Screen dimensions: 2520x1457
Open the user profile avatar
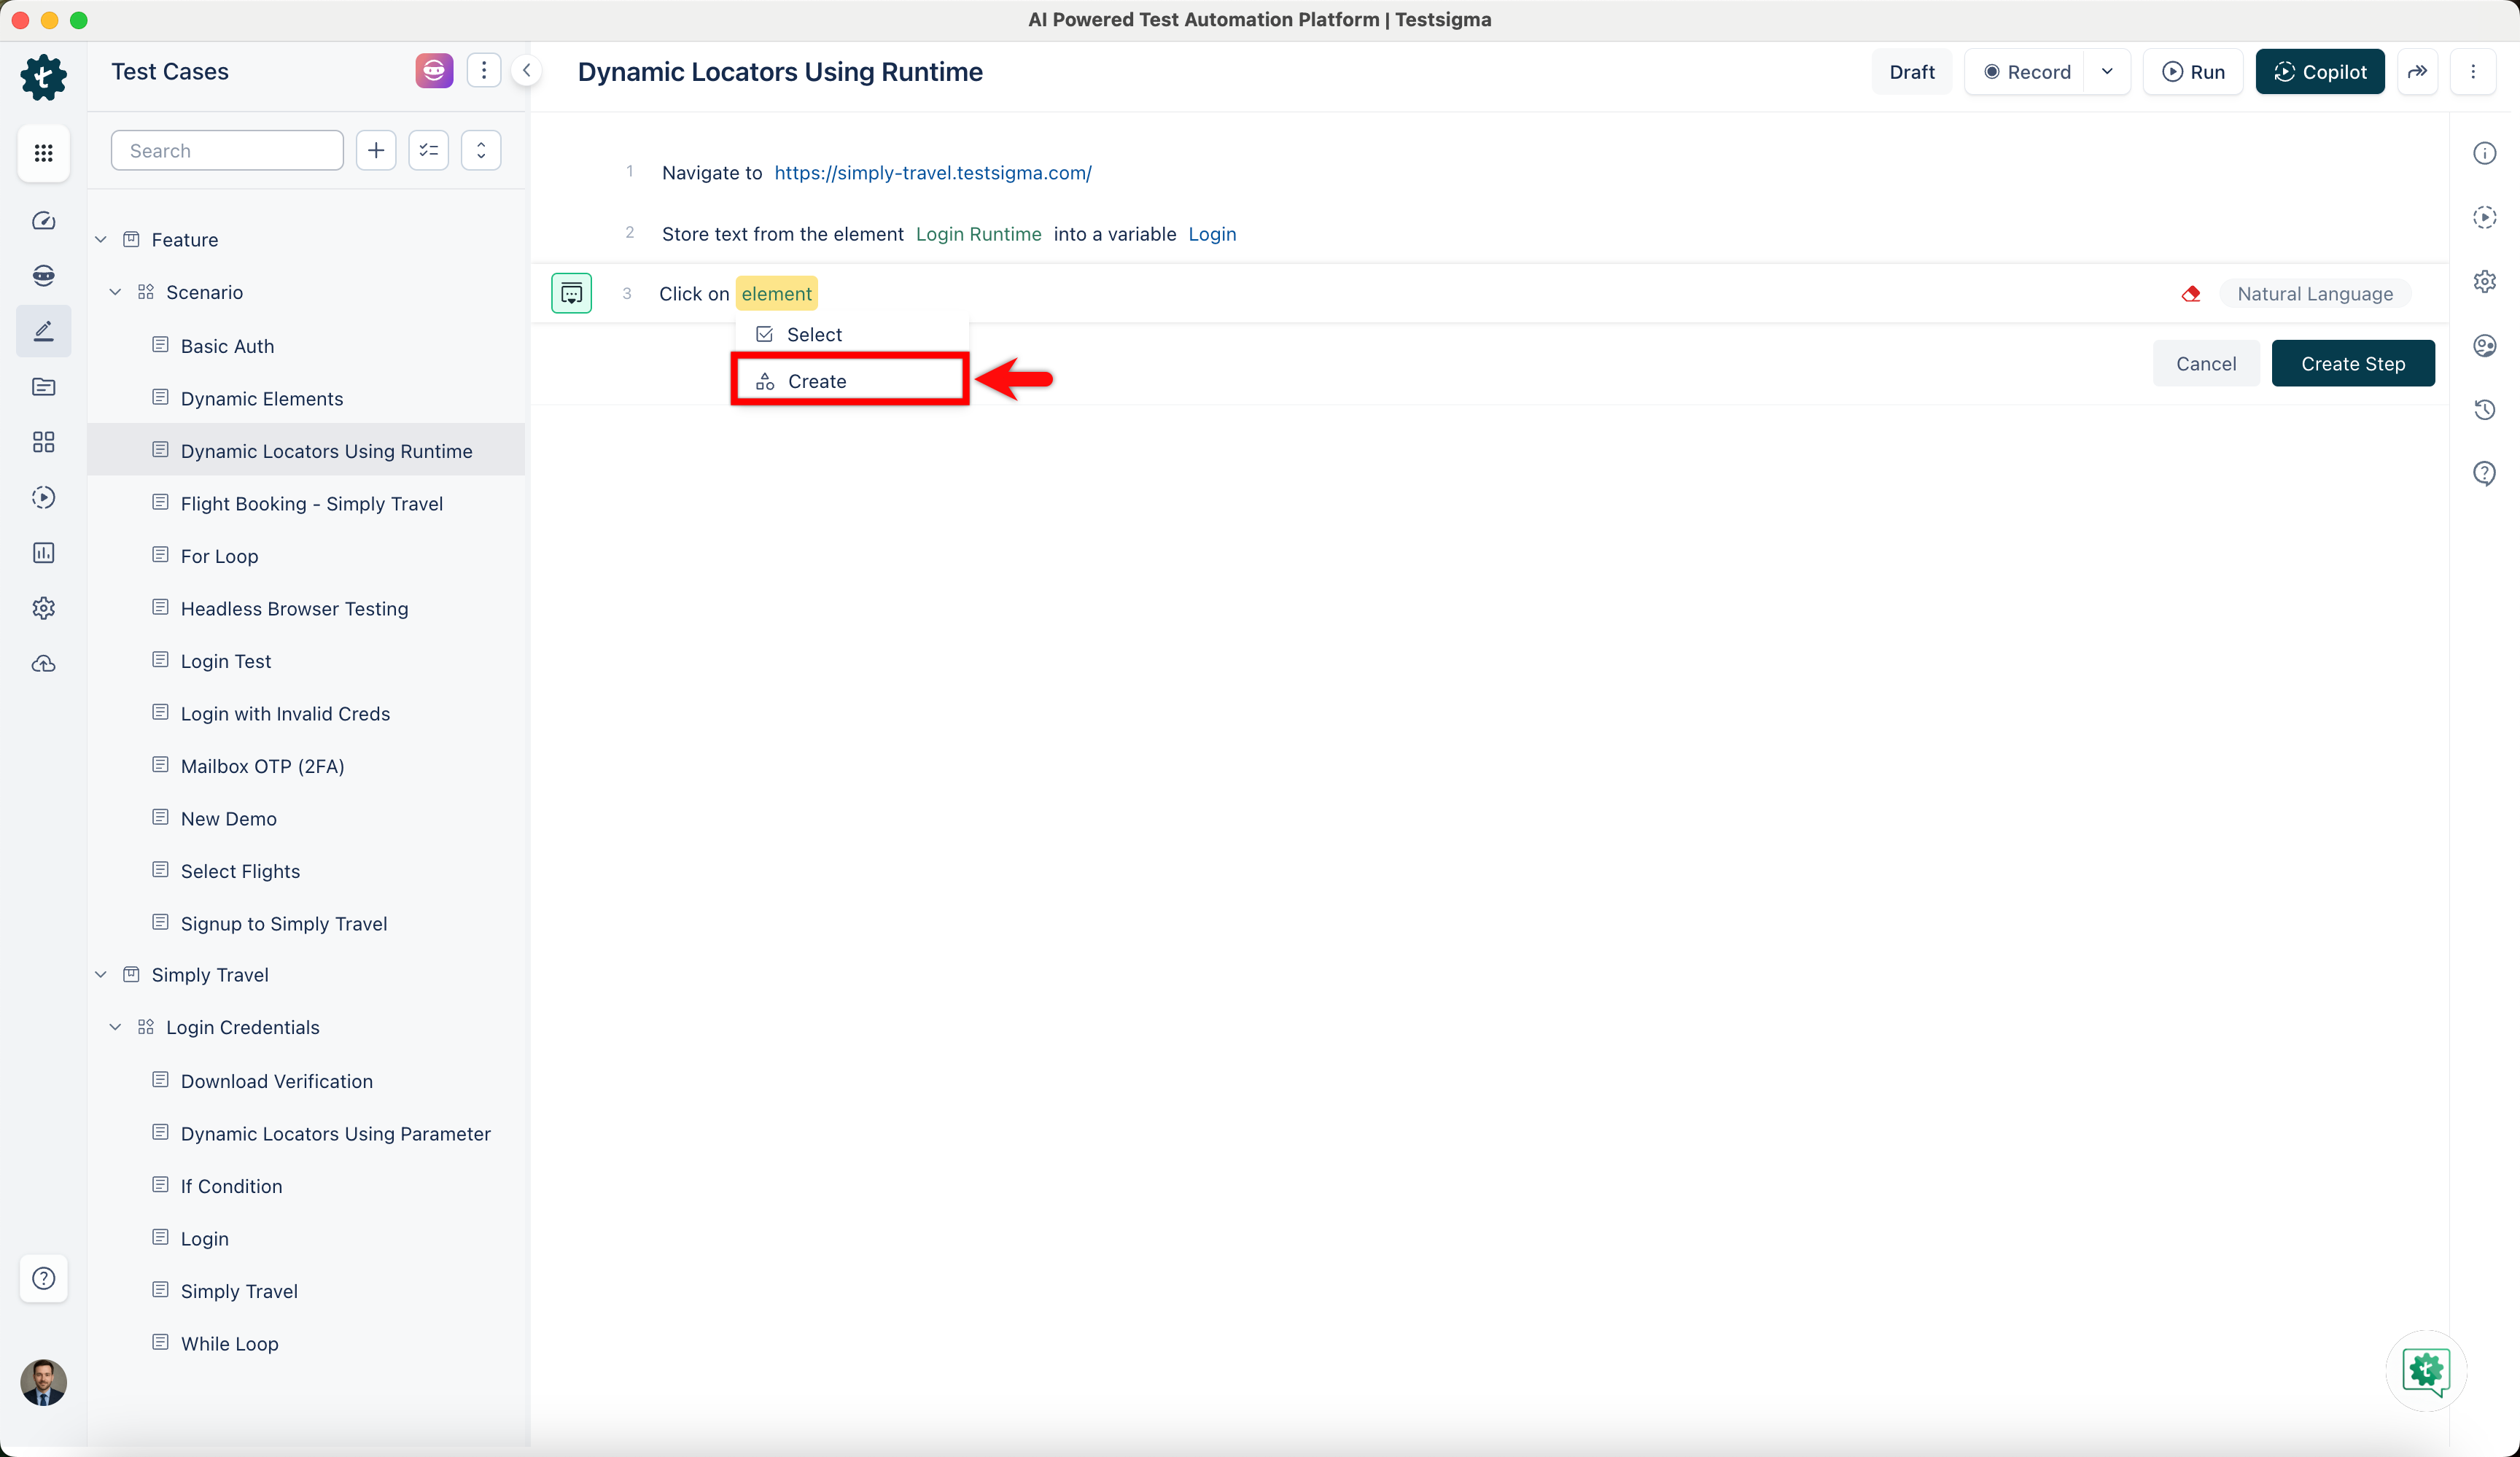click(x=43, y=1383)
